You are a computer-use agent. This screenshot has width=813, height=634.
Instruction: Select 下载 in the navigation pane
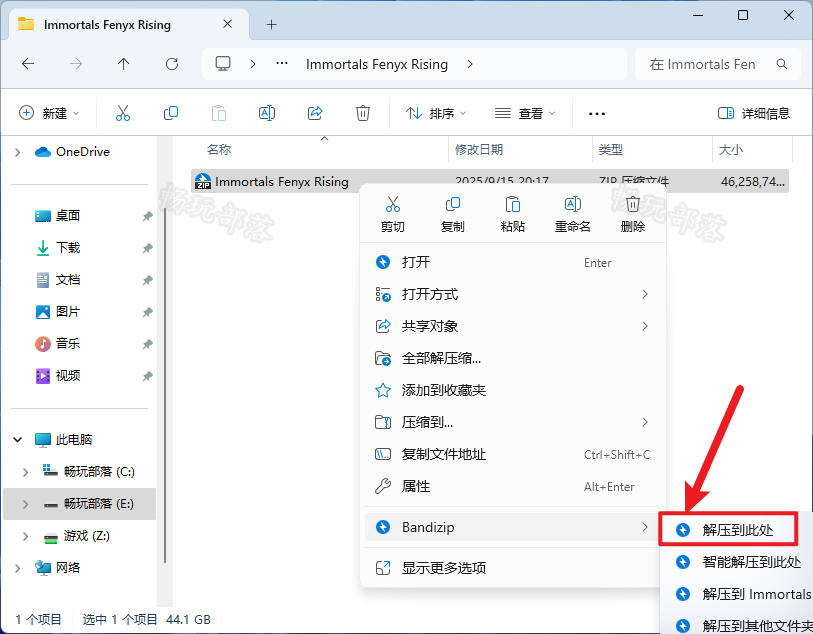tap(68, 248)
